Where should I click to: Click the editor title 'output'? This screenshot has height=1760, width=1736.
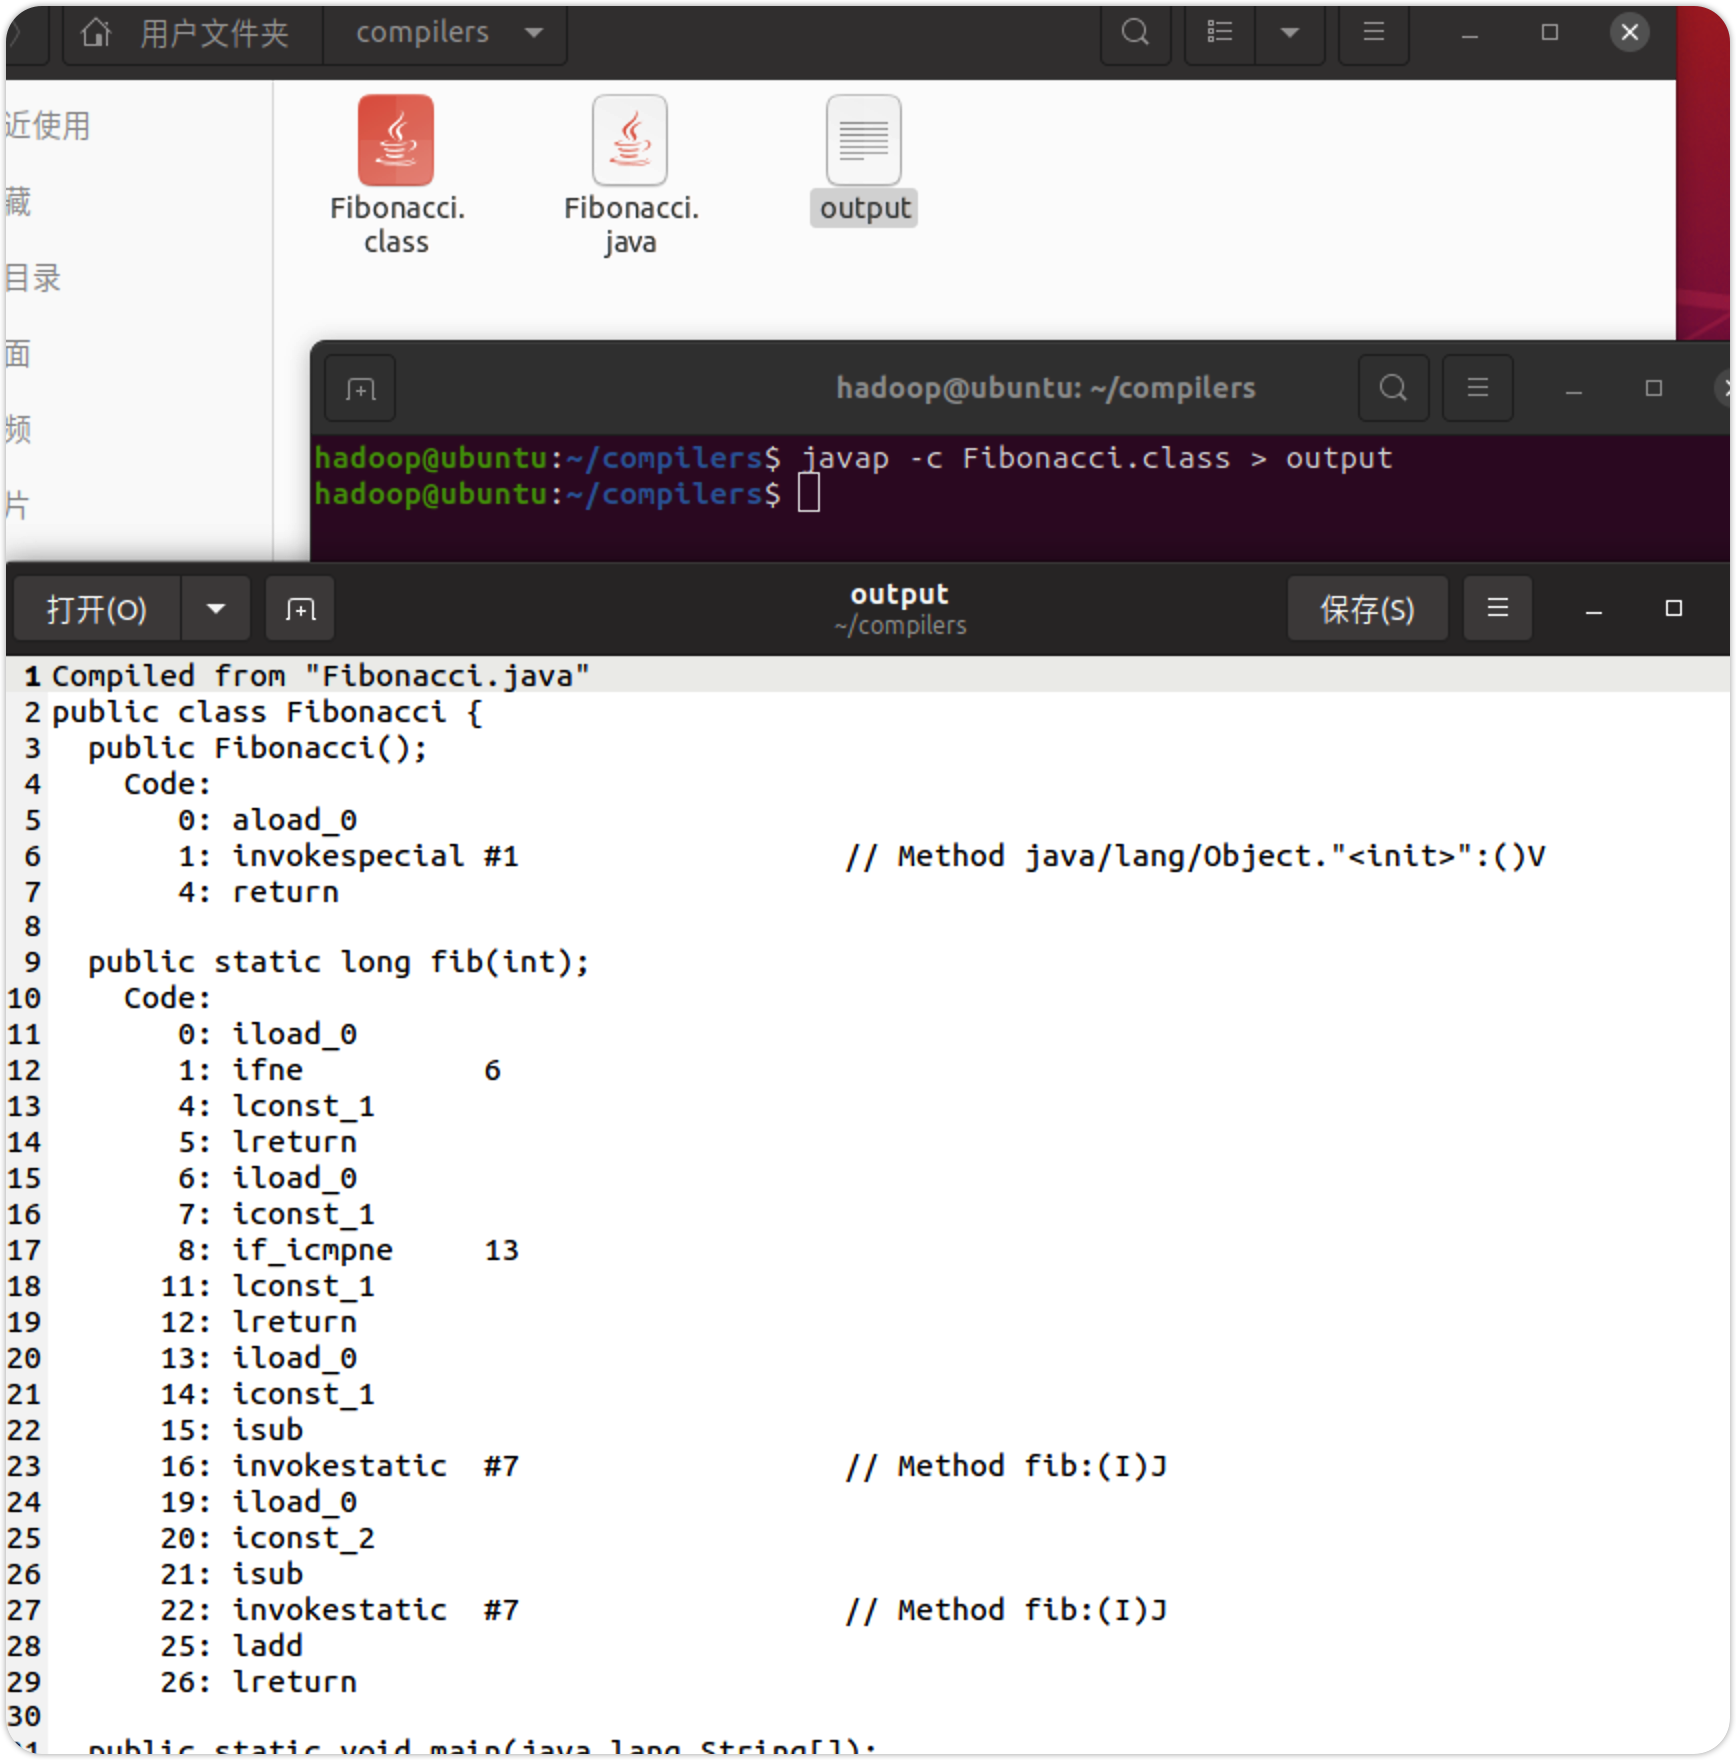point(899,594)
